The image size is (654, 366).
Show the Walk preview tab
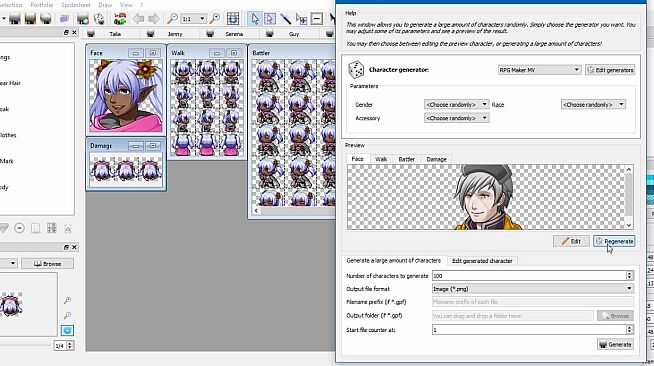pos(381,159)
